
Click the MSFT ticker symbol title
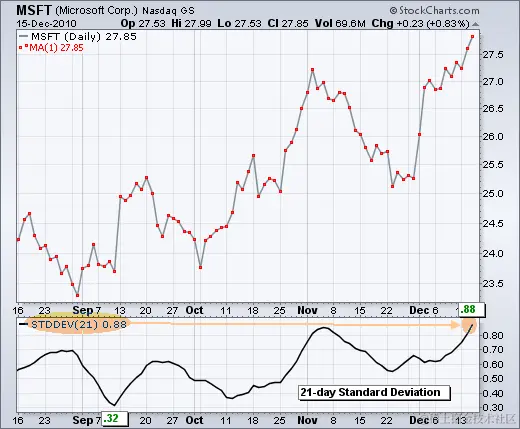point(34,10)
